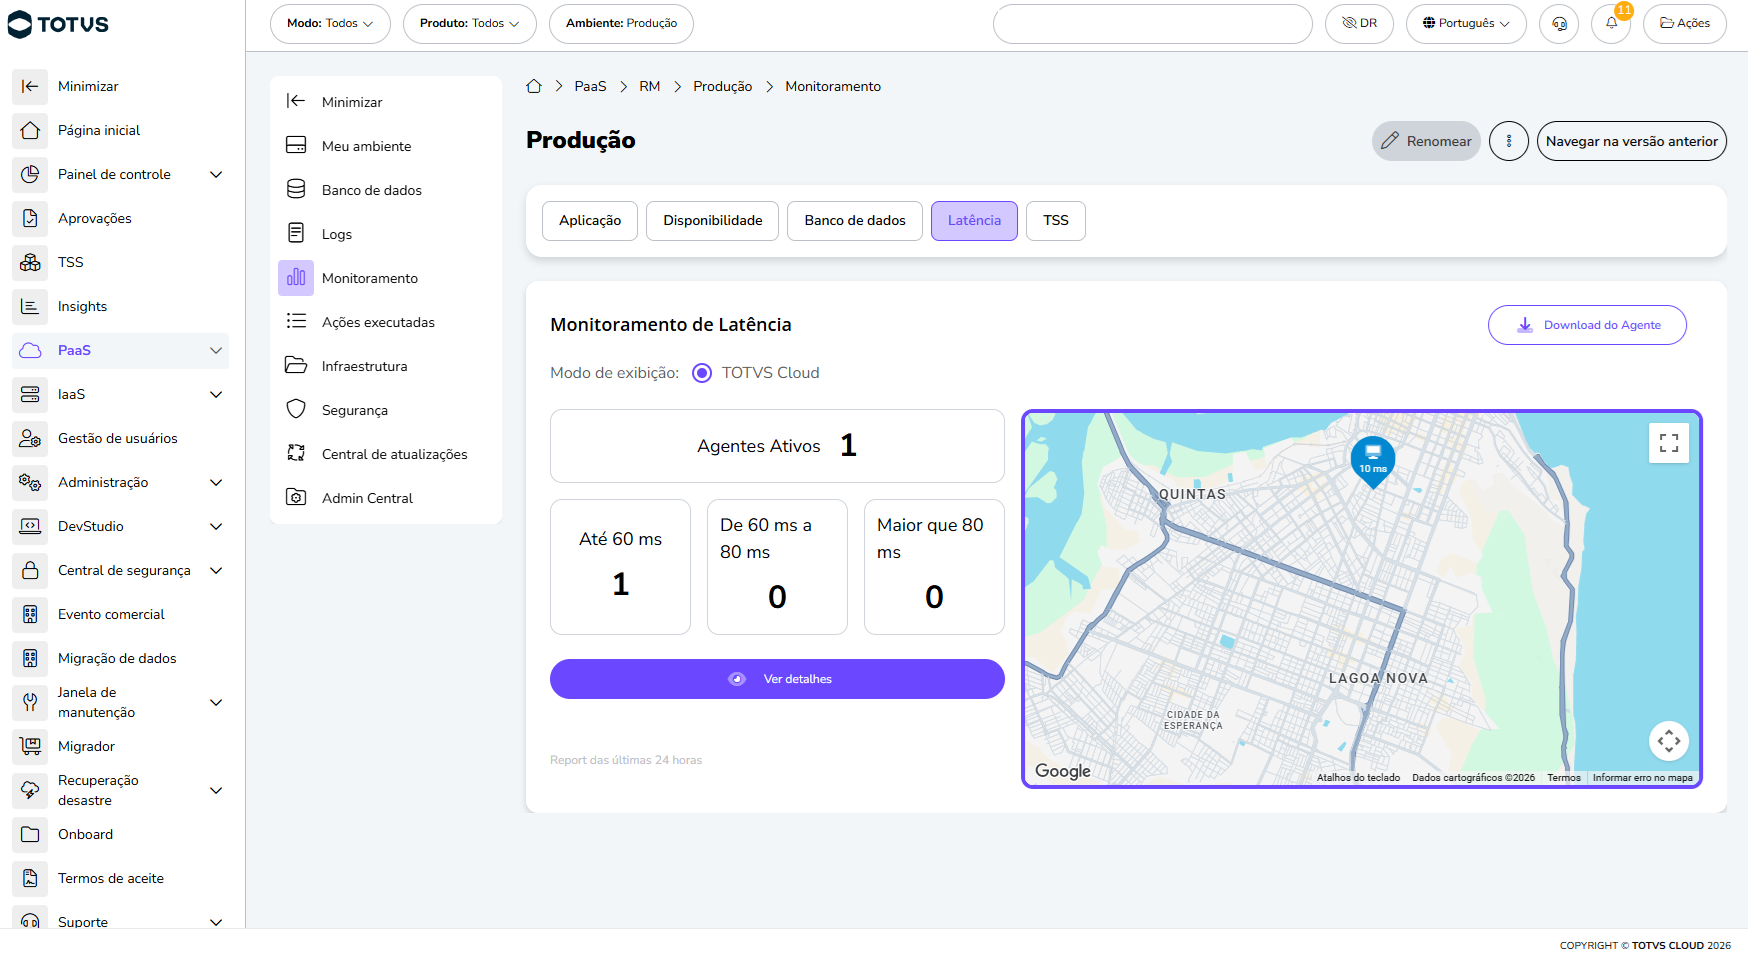Screen dimensions: 1753x963
Task: Click the breadcrumb home icon
Action: coord(534,86)
